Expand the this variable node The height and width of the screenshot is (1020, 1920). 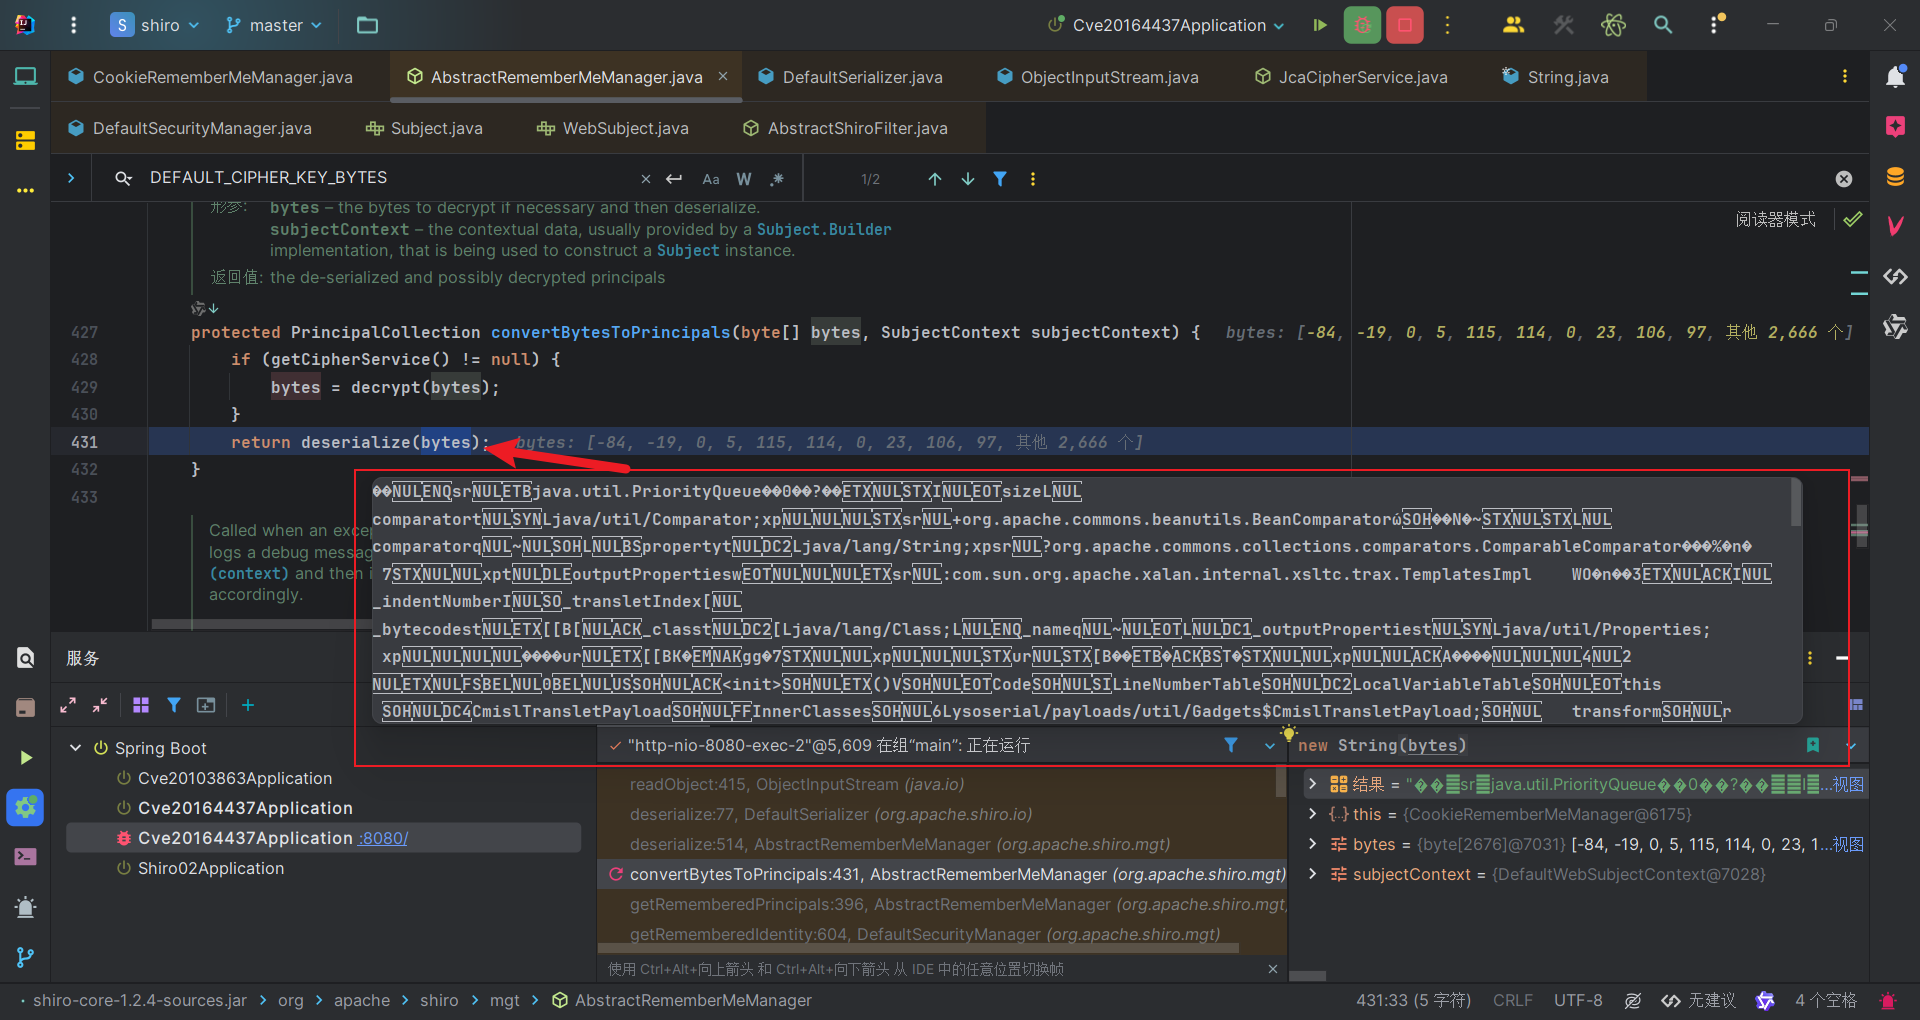pyautogui.click(x=1313, y=814)
